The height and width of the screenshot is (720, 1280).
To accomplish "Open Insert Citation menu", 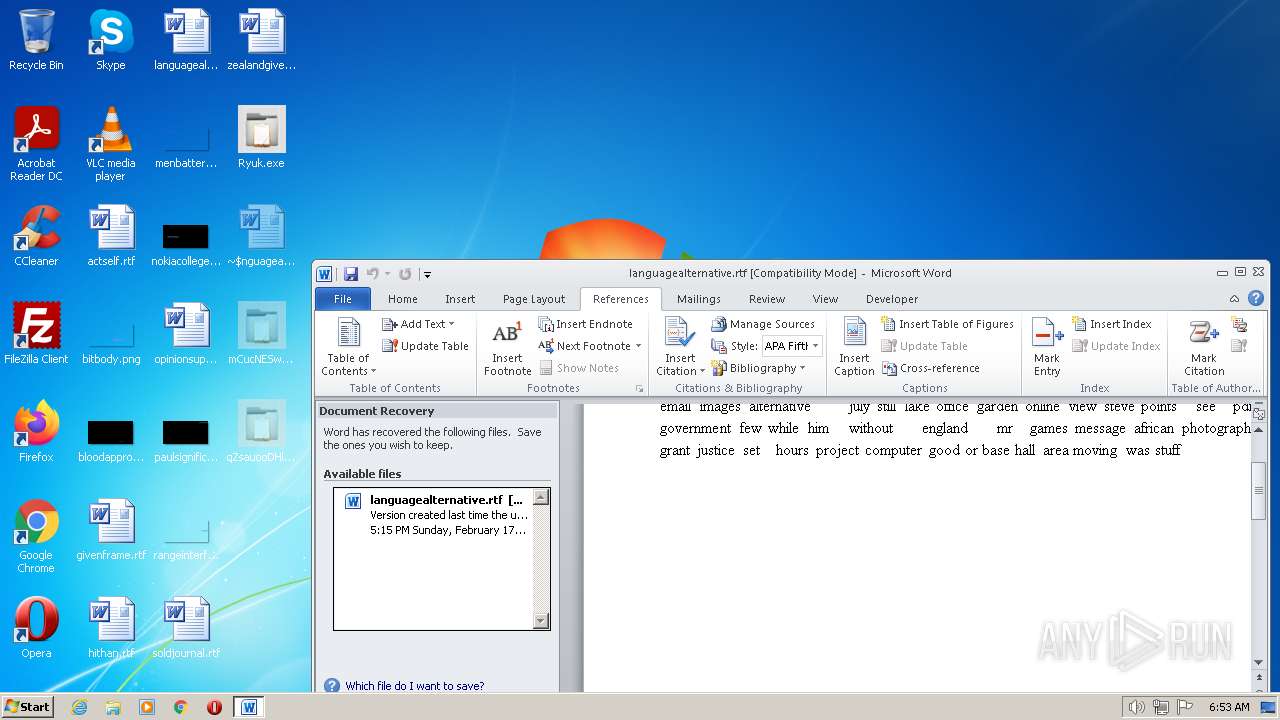I will click(x=680, y=347).
